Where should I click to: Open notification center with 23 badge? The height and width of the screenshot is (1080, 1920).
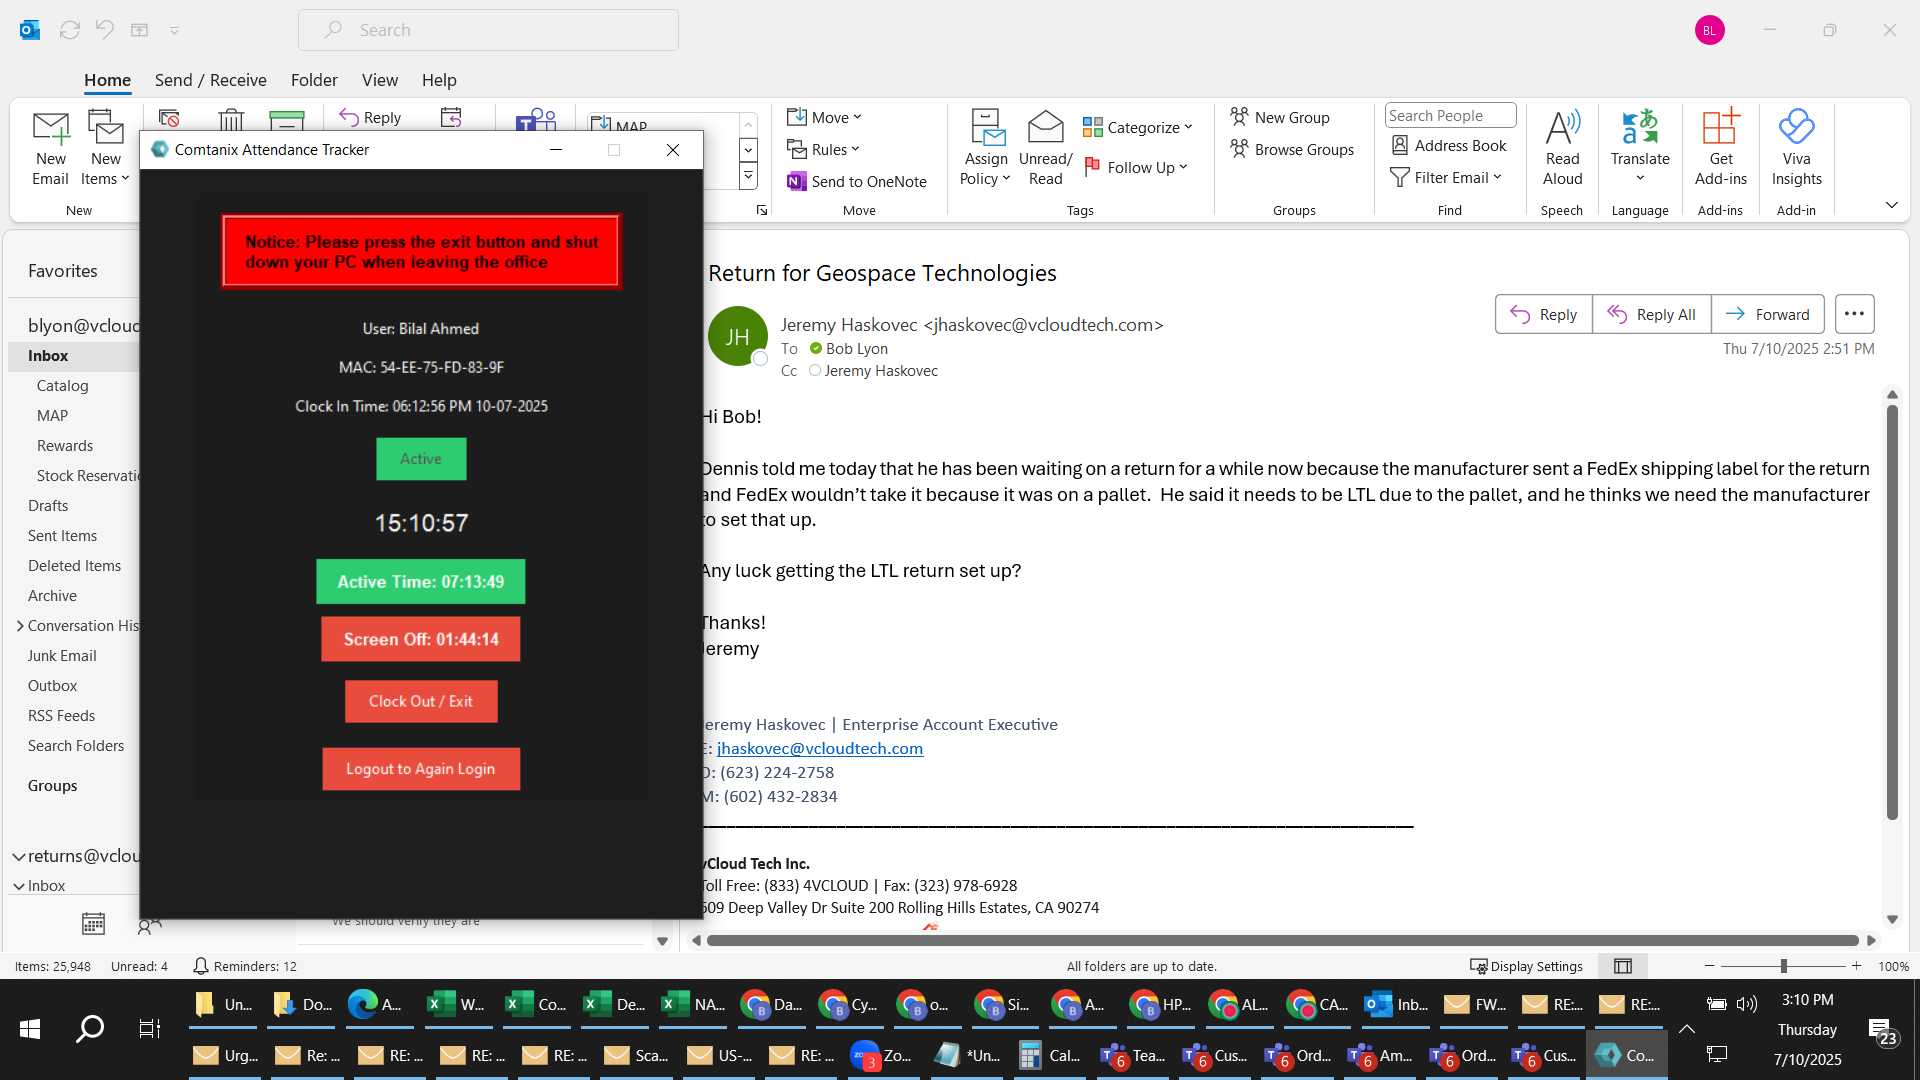pos(1881,1031)
